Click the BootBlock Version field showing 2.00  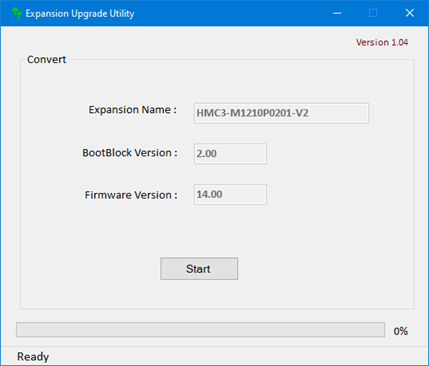point(230,154)
